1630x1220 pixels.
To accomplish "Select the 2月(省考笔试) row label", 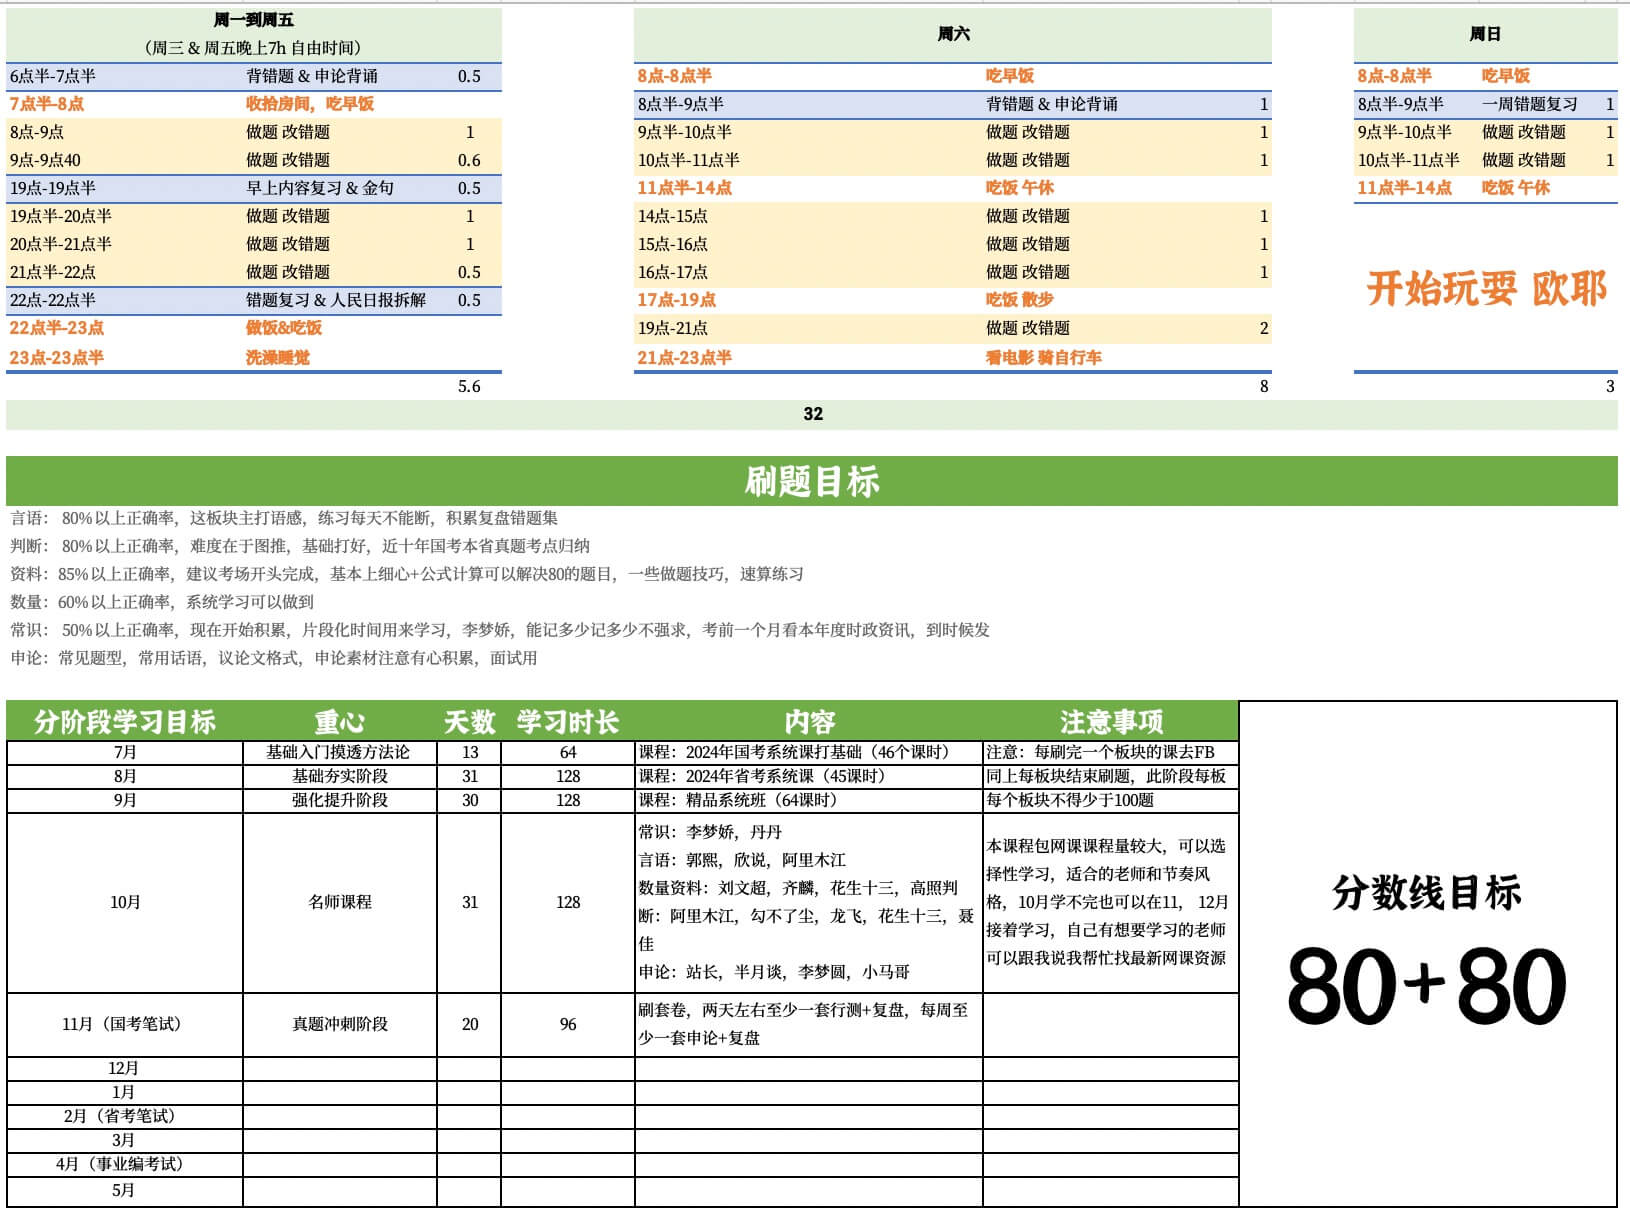I will coord(125,1116).
